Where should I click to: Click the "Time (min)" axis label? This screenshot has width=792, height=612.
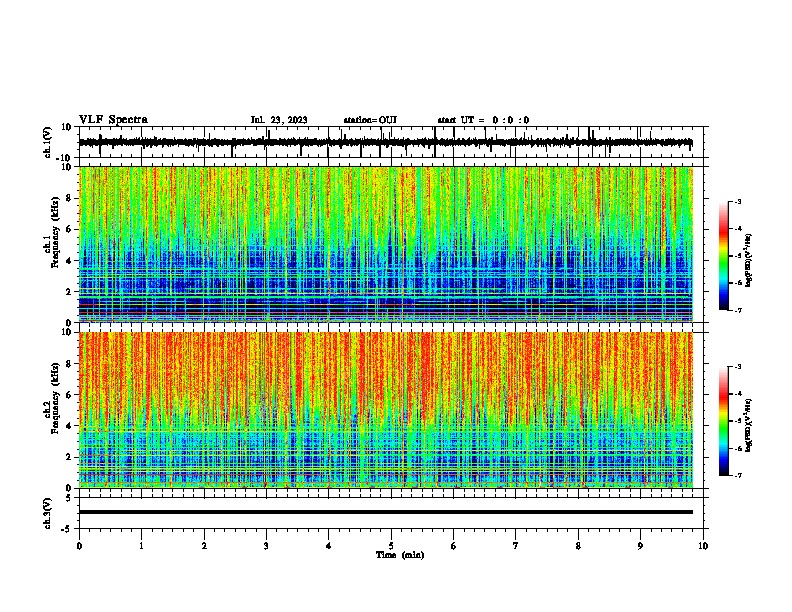400,555
